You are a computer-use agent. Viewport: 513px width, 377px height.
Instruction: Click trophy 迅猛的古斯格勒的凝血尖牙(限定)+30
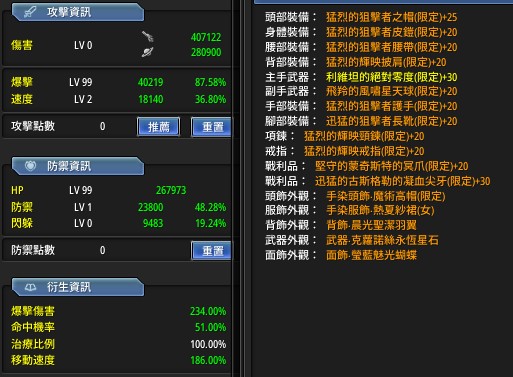tap(403, 181)
